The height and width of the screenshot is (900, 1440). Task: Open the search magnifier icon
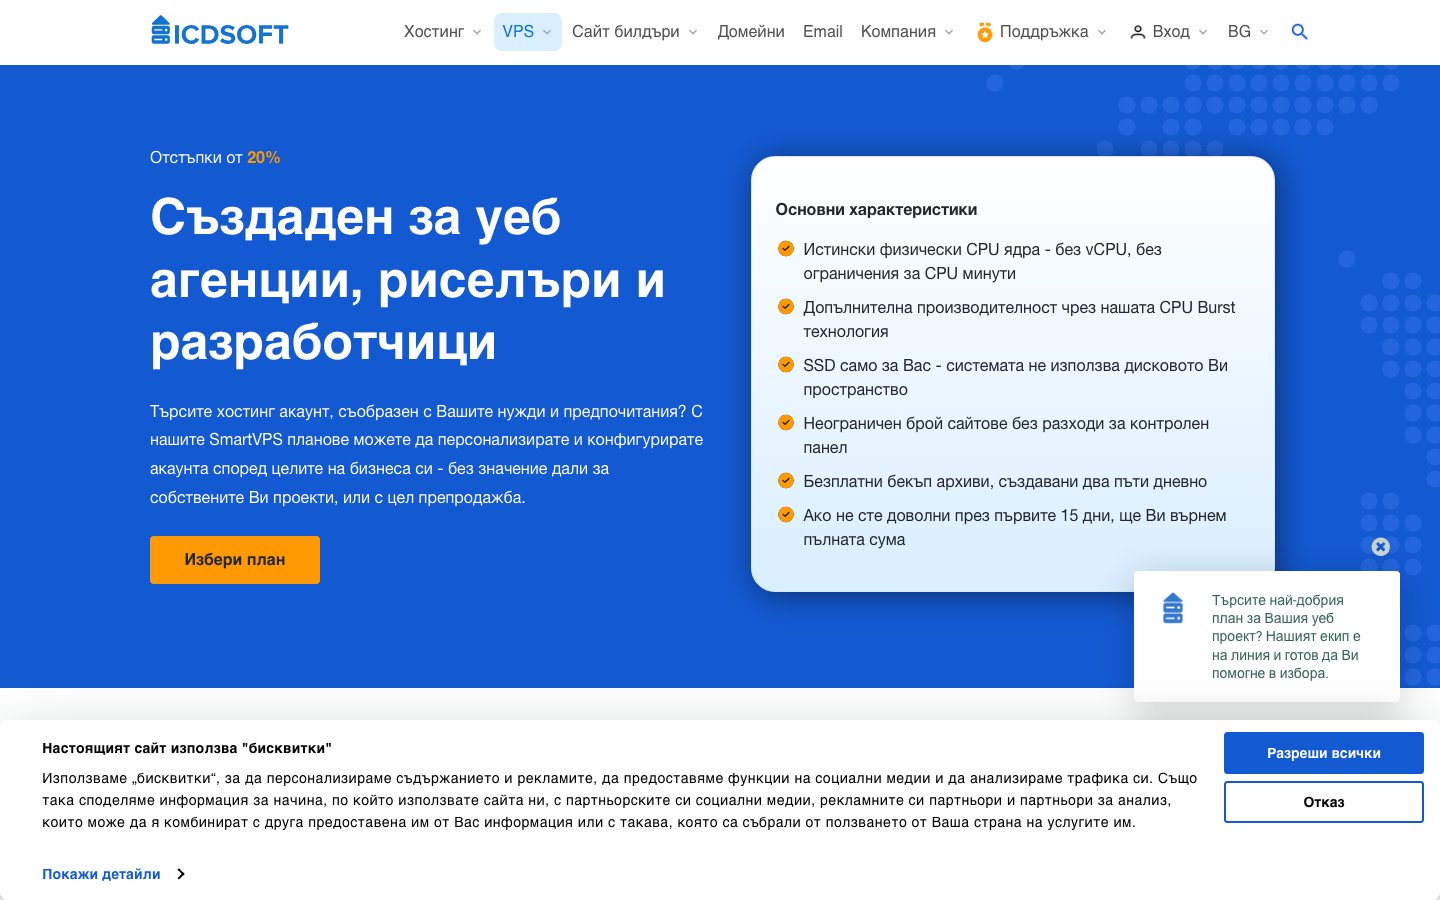pyautogui.click(x=1299, y=32)
